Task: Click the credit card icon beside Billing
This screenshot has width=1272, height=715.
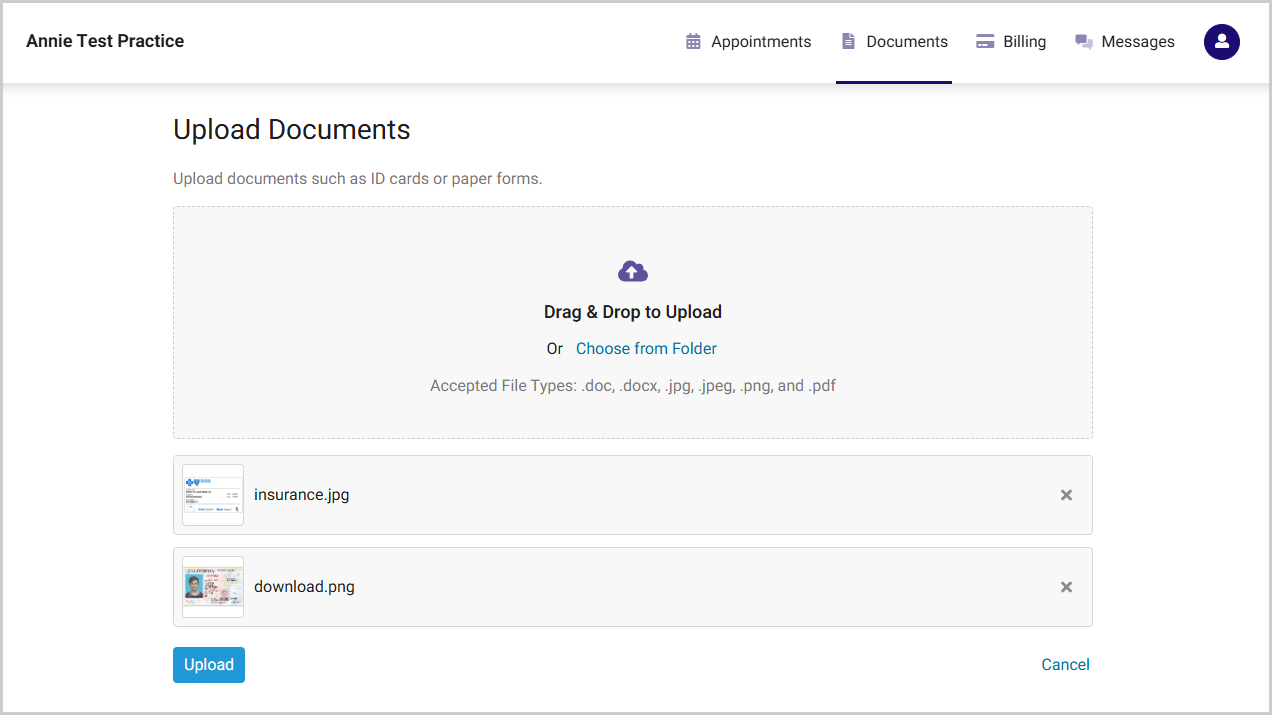Action: (985, 42)
